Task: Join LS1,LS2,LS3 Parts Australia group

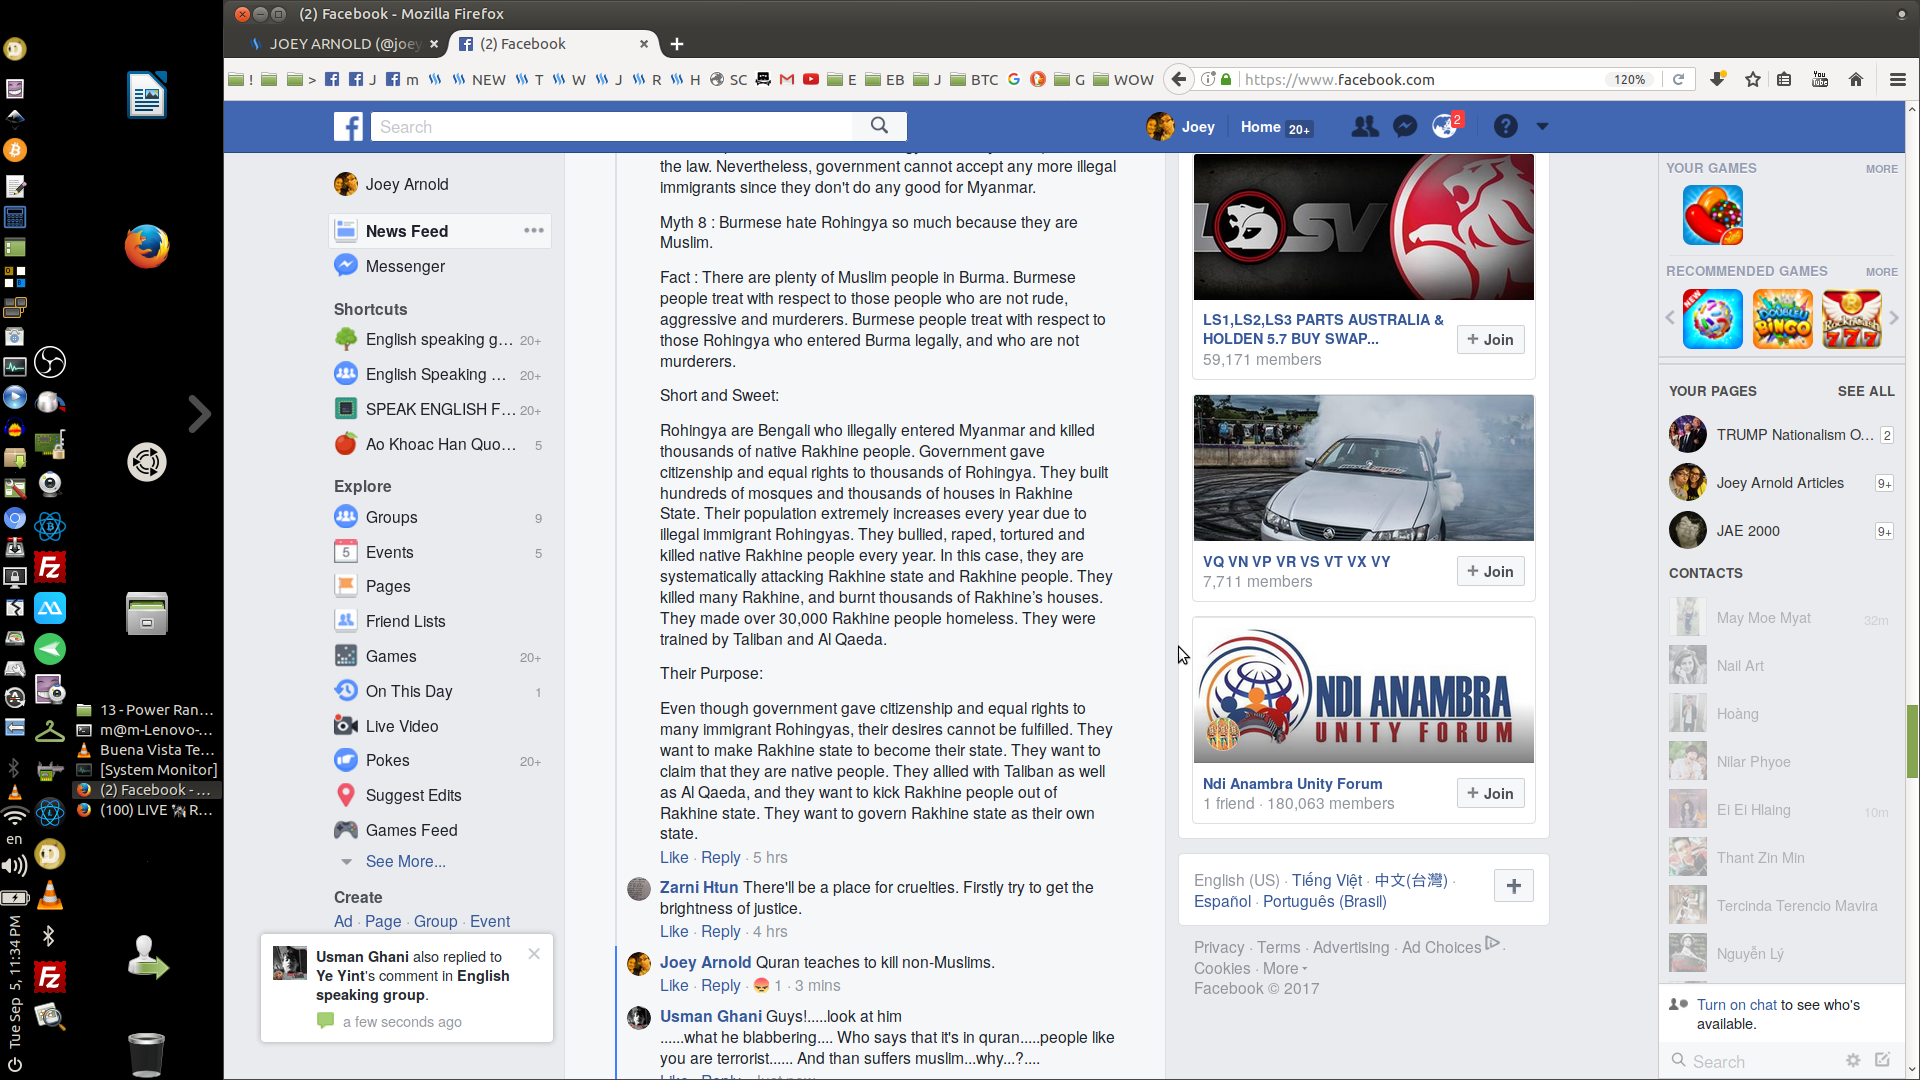Action: [x=1490, y=340]
